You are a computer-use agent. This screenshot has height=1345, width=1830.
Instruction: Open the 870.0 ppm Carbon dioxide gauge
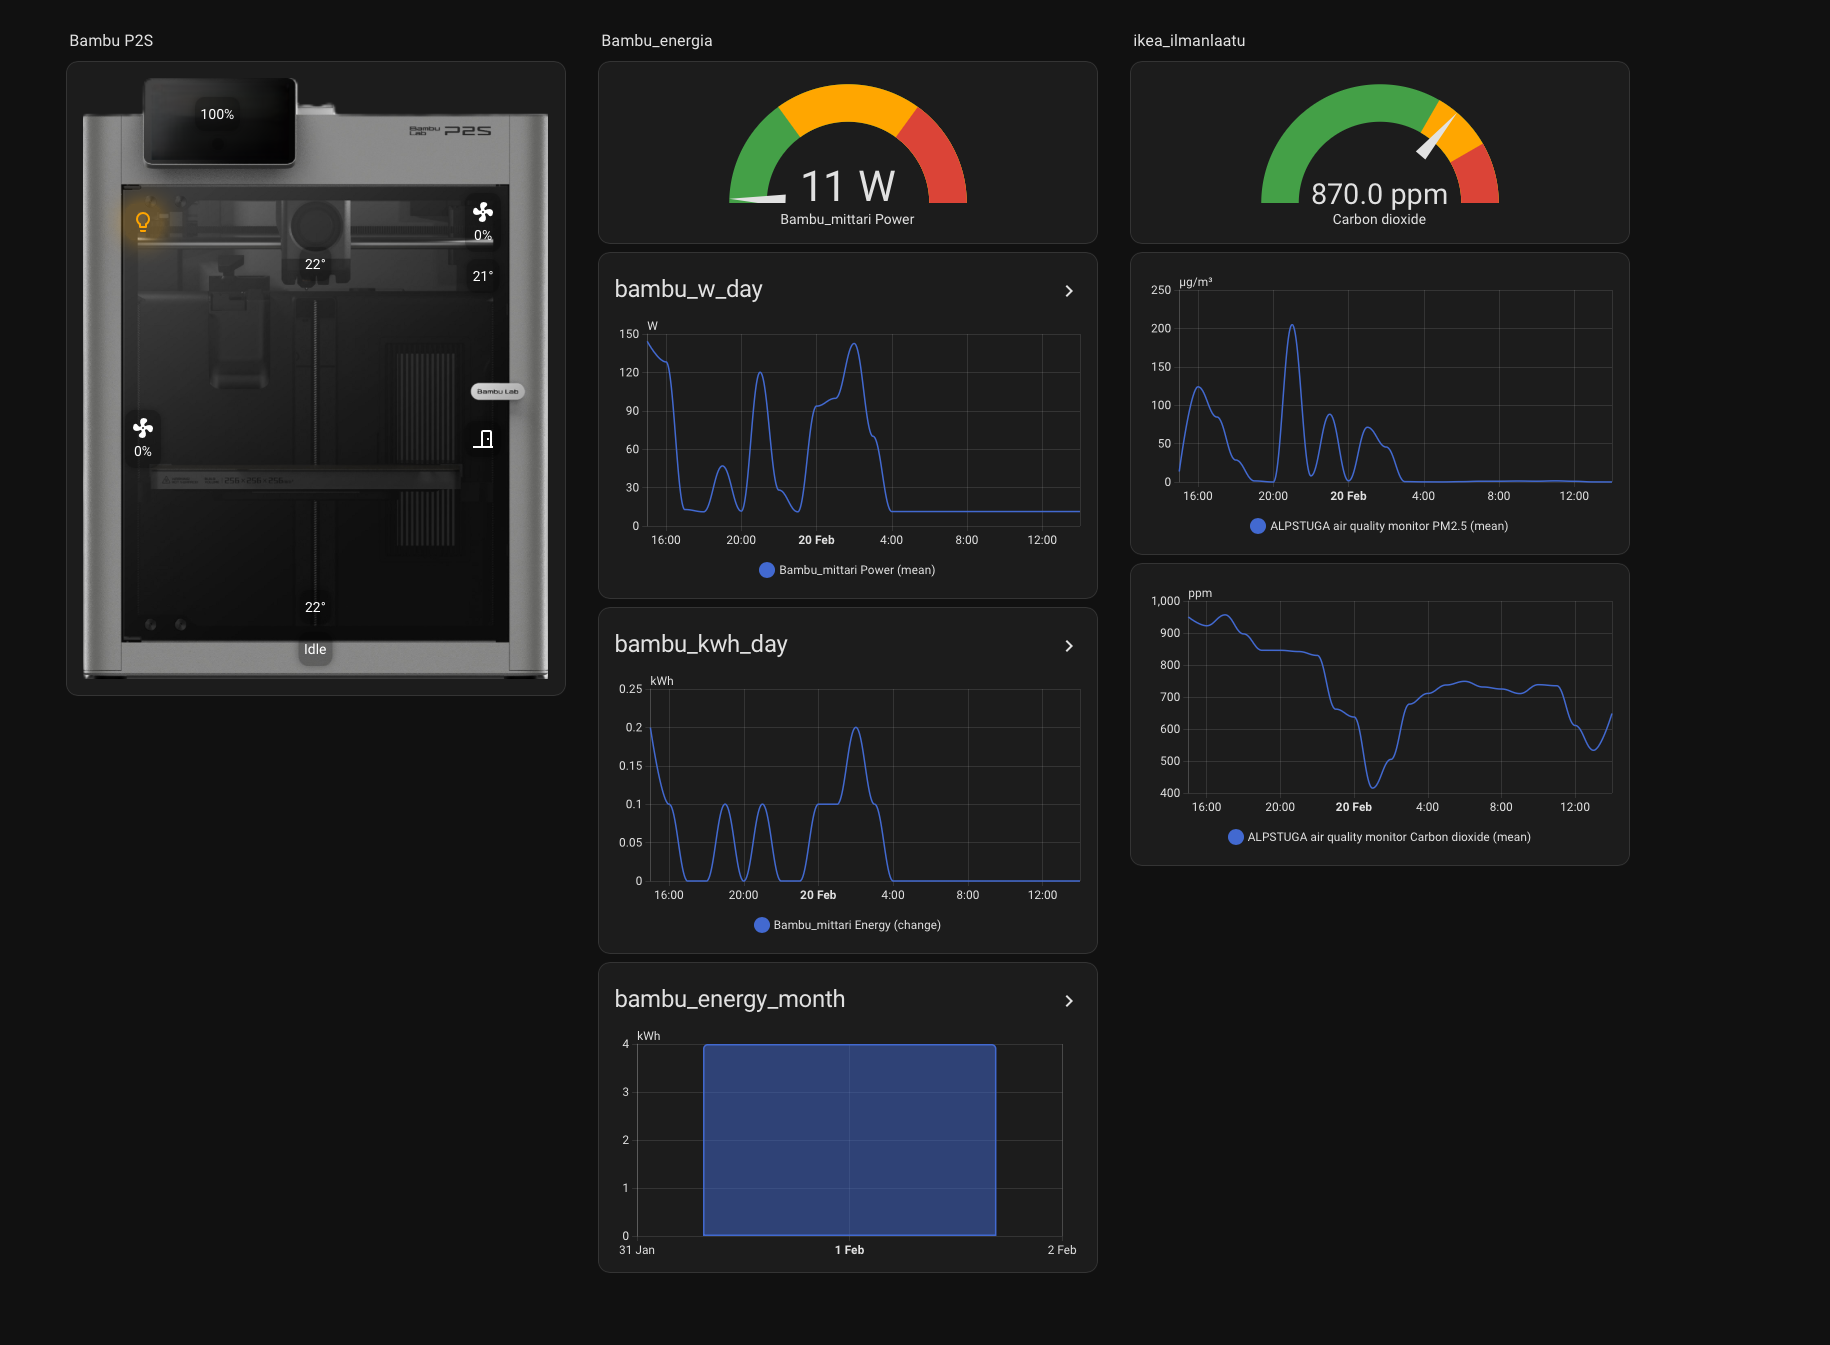[1379, 160]
